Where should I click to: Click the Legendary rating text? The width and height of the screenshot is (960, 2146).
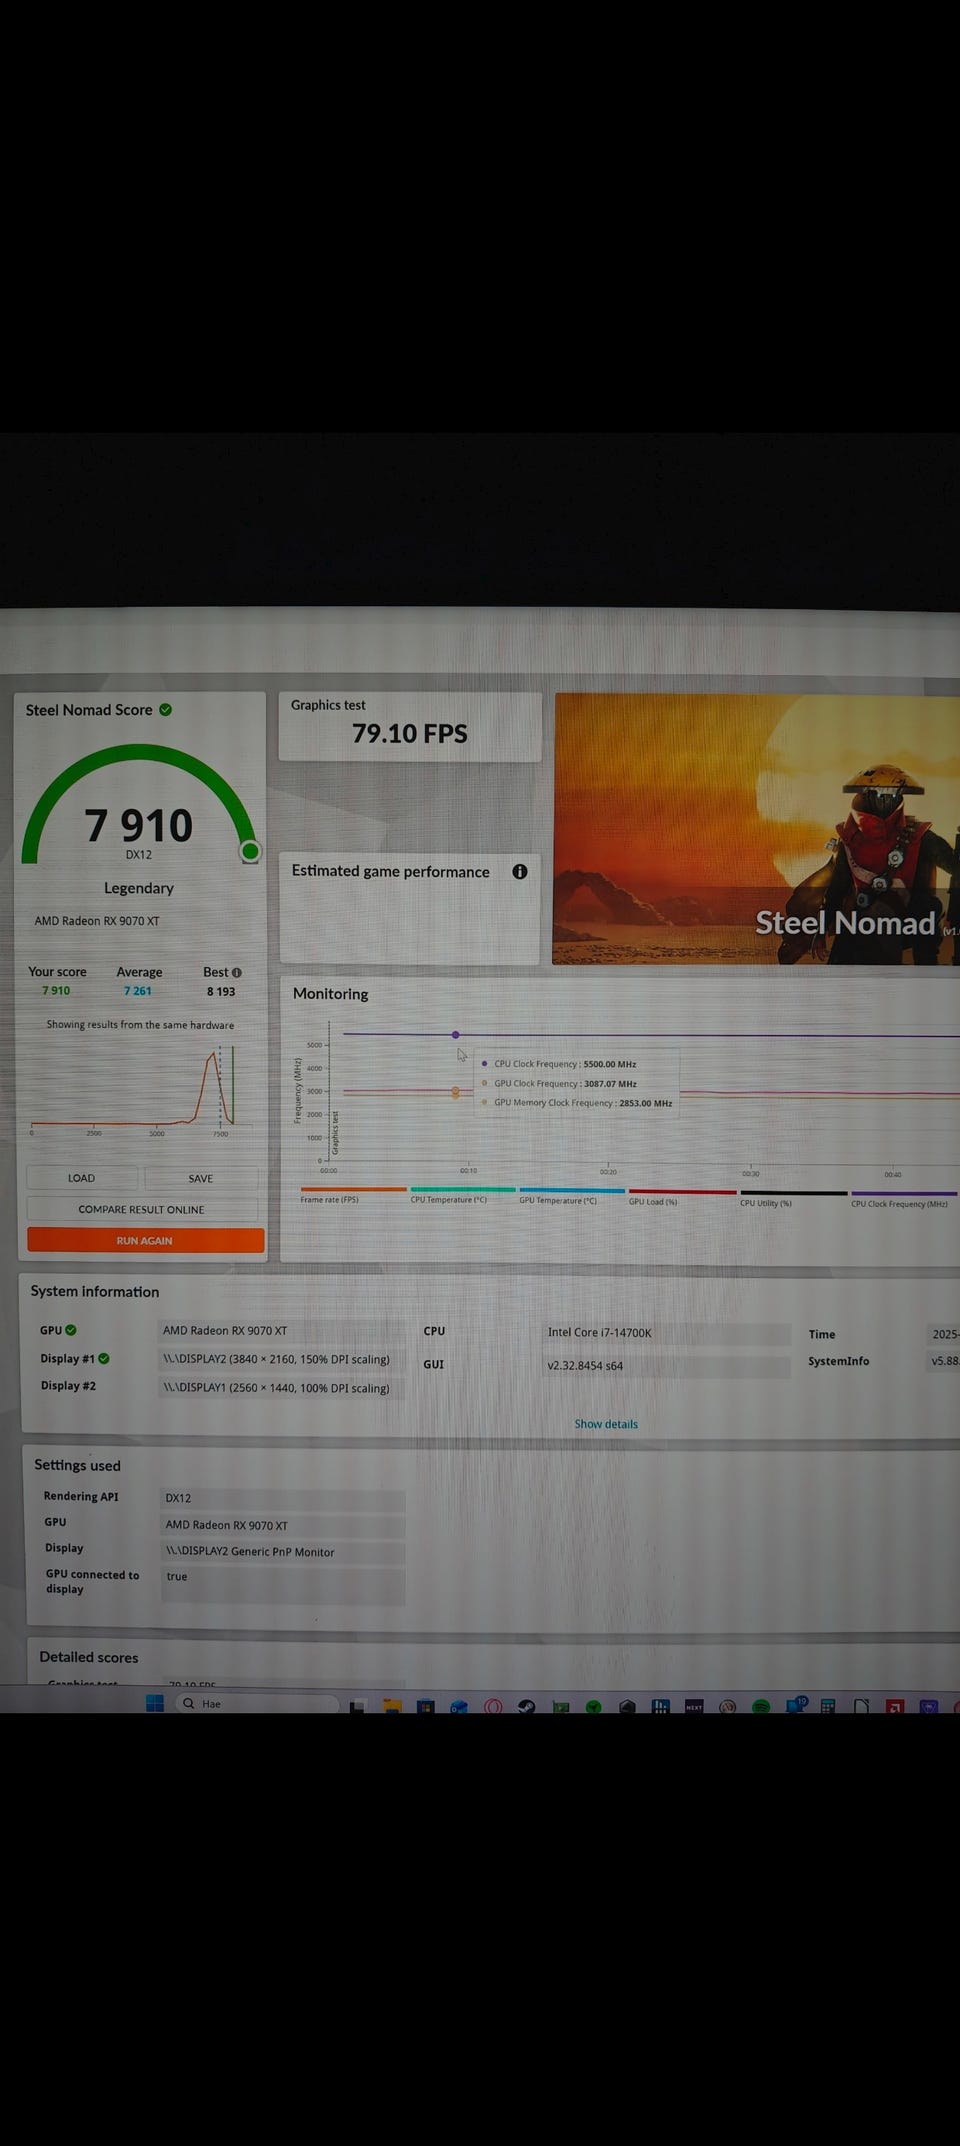139,888
